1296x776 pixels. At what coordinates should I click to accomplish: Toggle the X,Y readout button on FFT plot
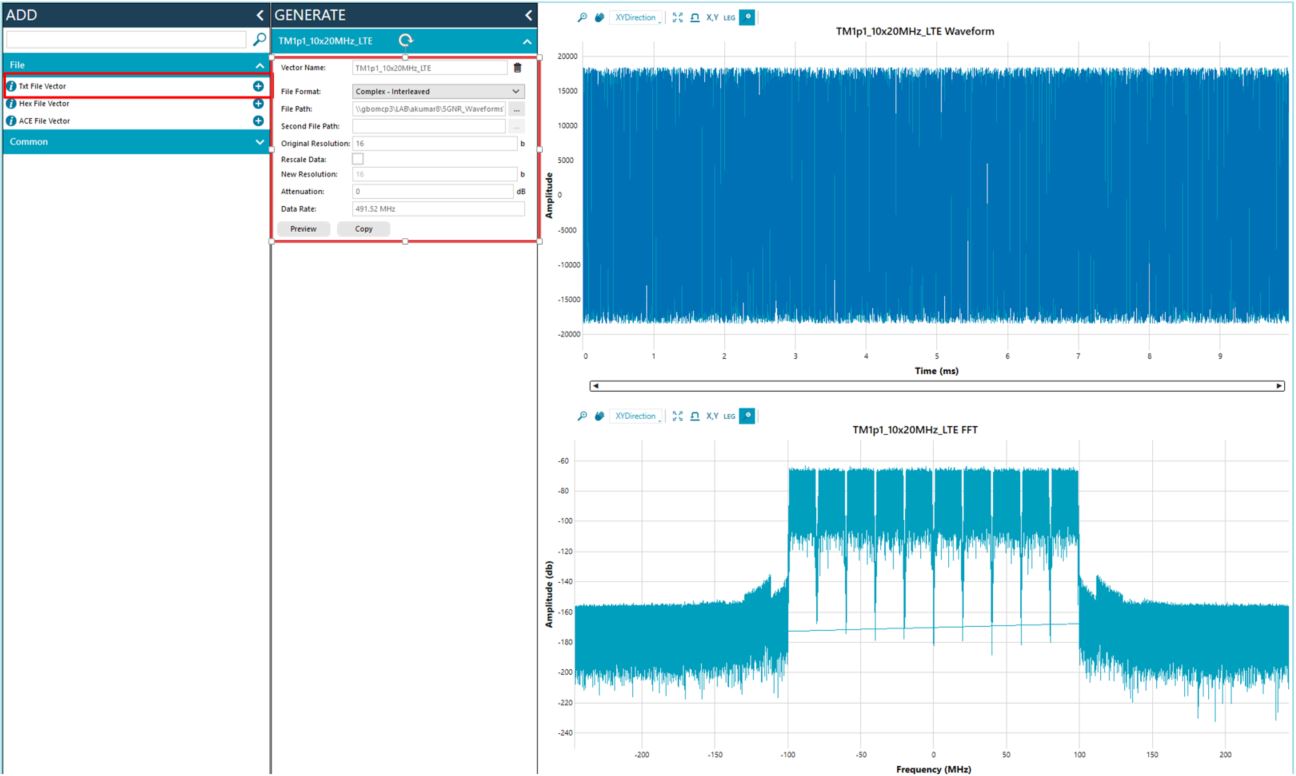coord(712,416)
